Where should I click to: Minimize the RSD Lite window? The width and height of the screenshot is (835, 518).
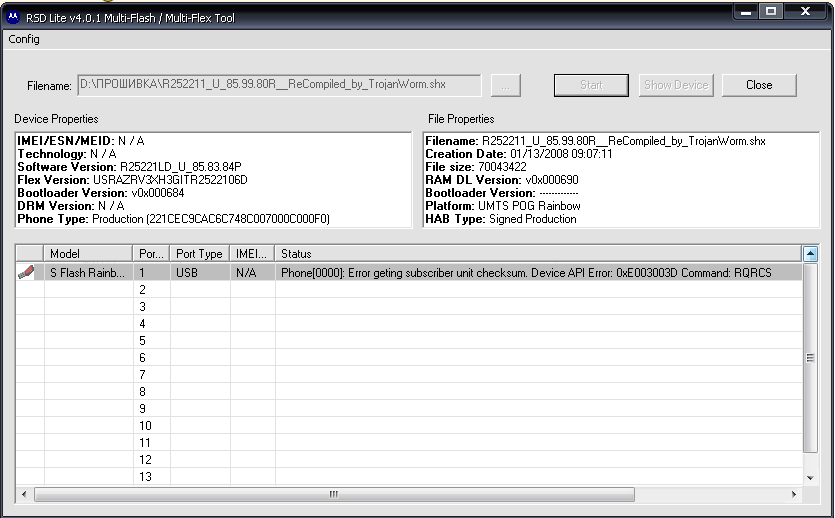[x=746, y=11]
